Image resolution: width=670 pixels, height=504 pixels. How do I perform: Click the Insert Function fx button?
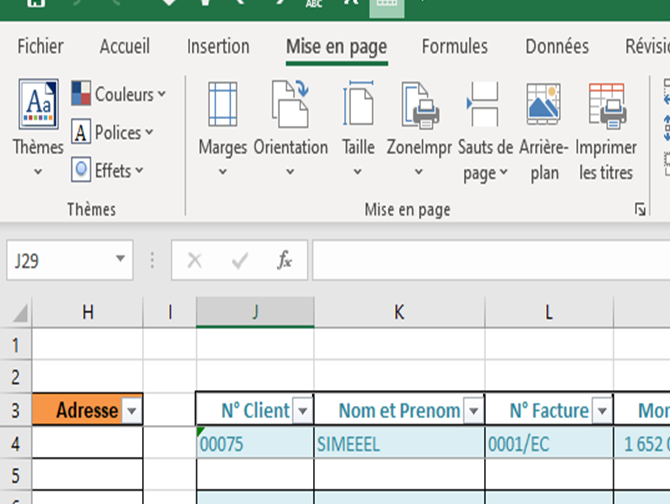284,260
